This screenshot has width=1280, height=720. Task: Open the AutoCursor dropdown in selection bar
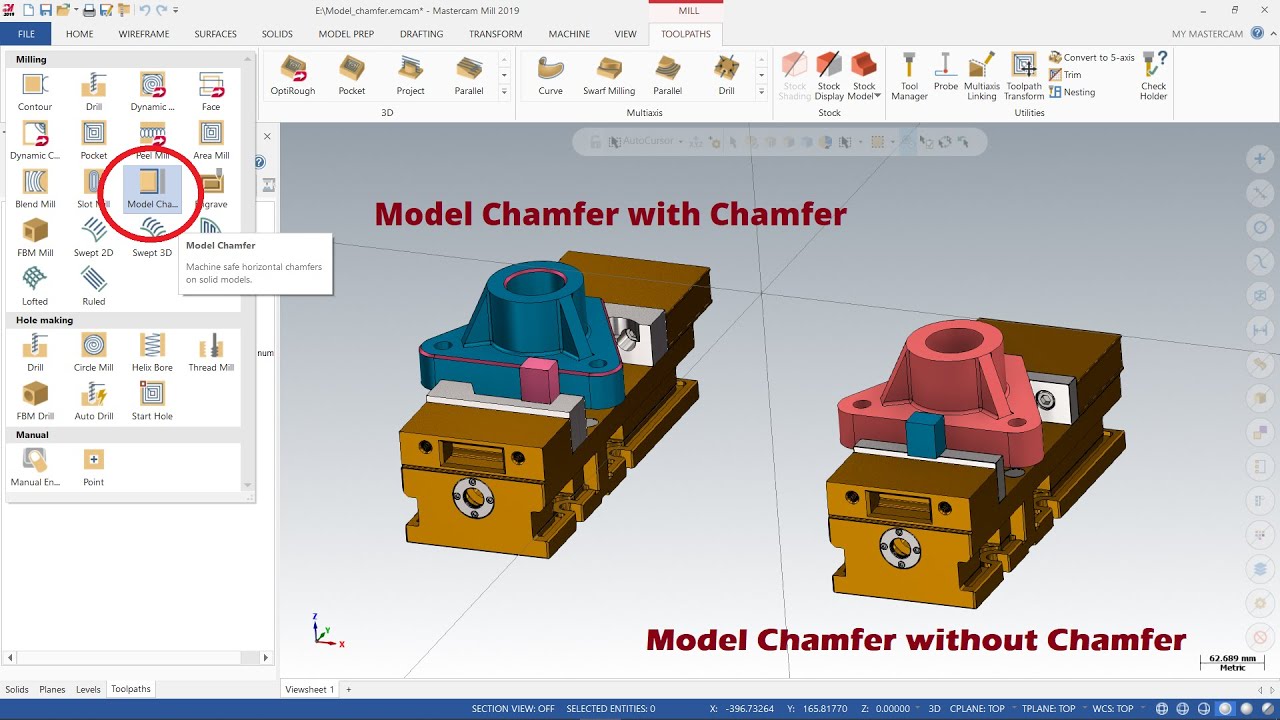682,142
